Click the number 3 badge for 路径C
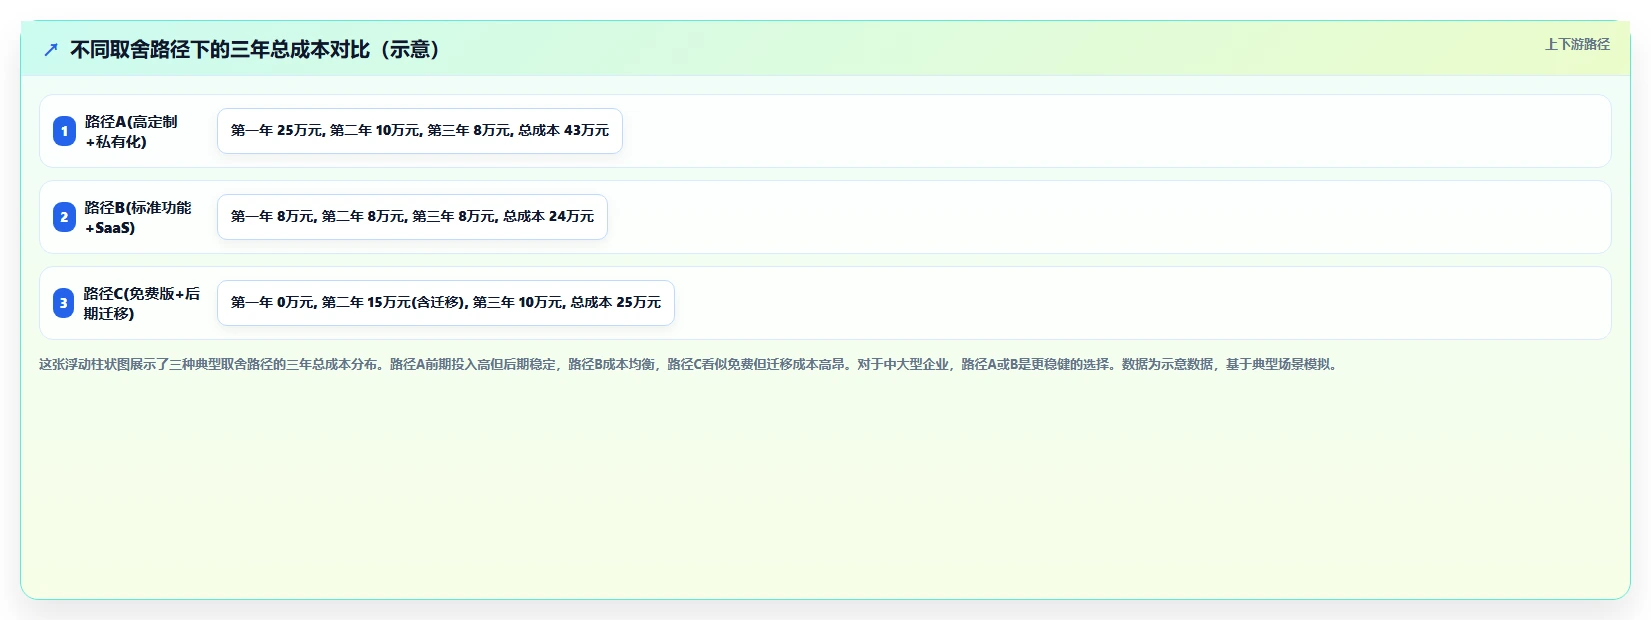The width and height of the screenshot is (1651, 620). 63,303
